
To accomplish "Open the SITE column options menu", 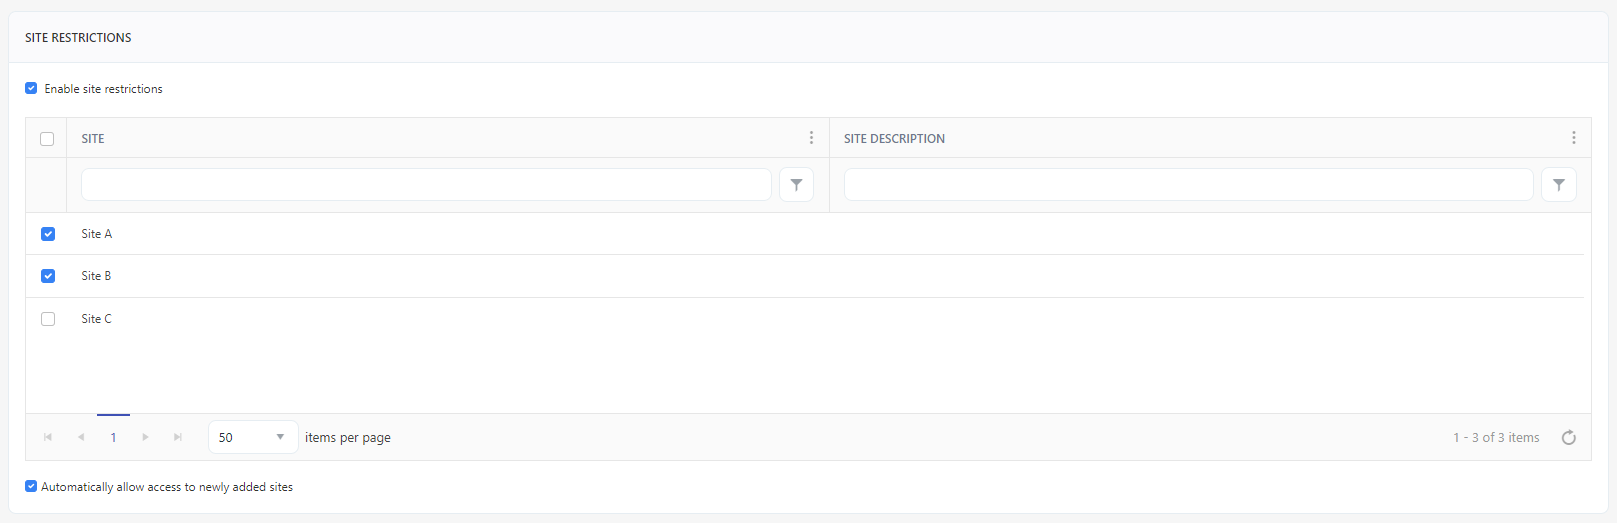I will pyautogui.click(x=811, y=138).
